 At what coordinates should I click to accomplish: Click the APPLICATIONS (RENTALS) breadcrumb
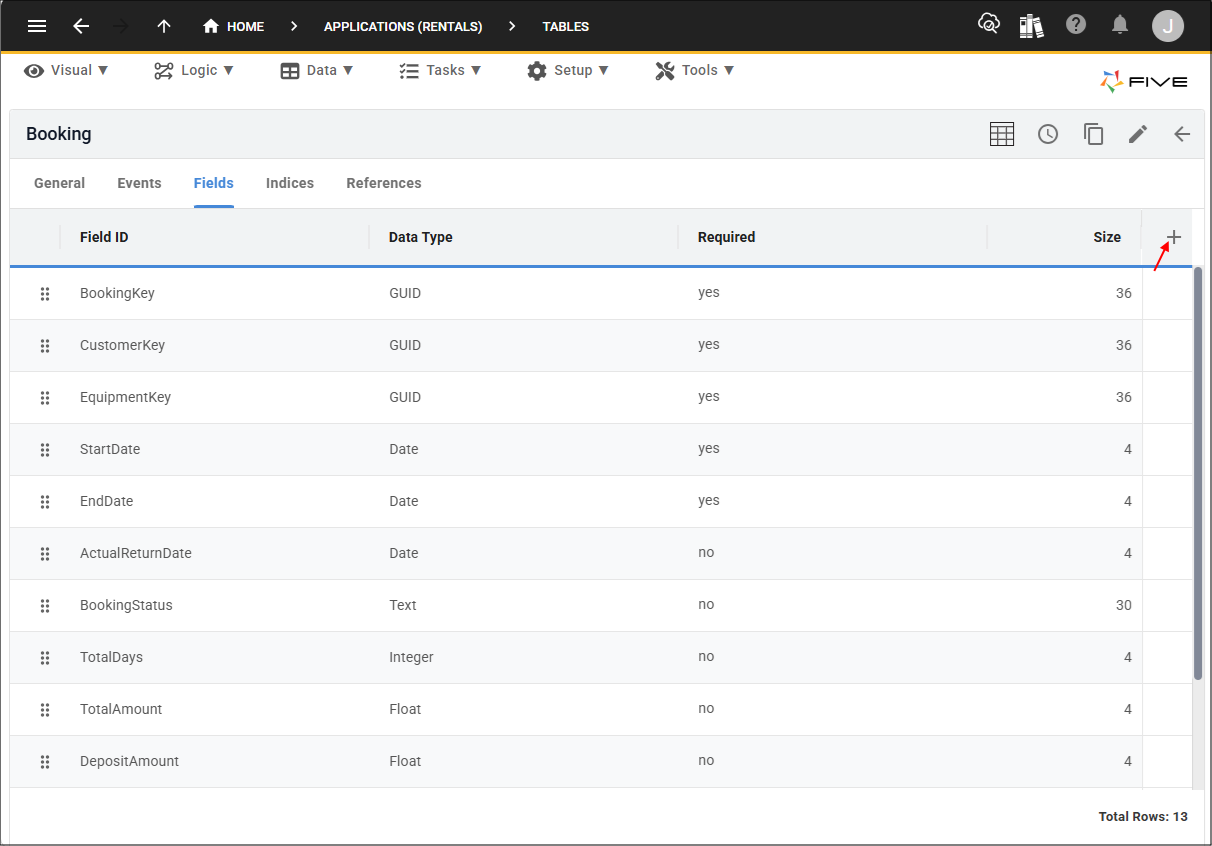pos(403,27)
